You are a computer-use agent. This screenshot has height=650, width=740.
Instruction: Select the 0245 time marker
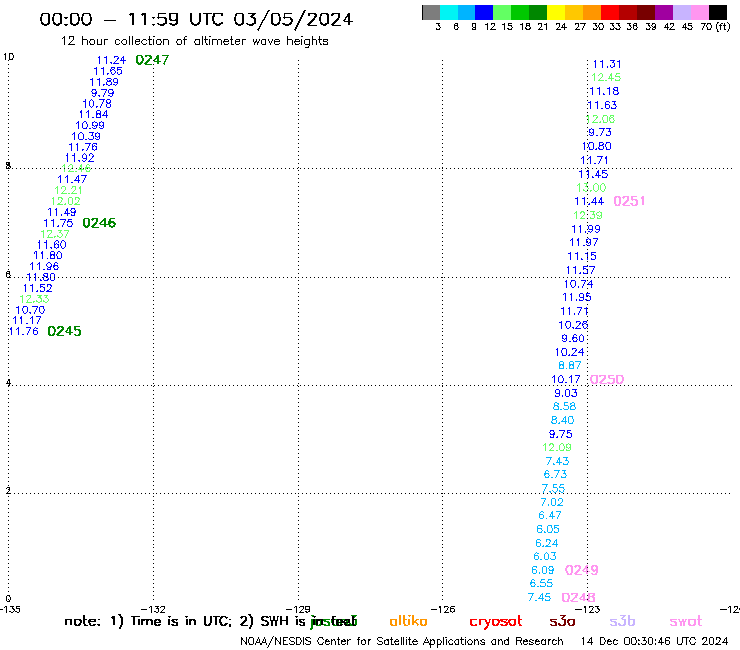coord(64,331)
